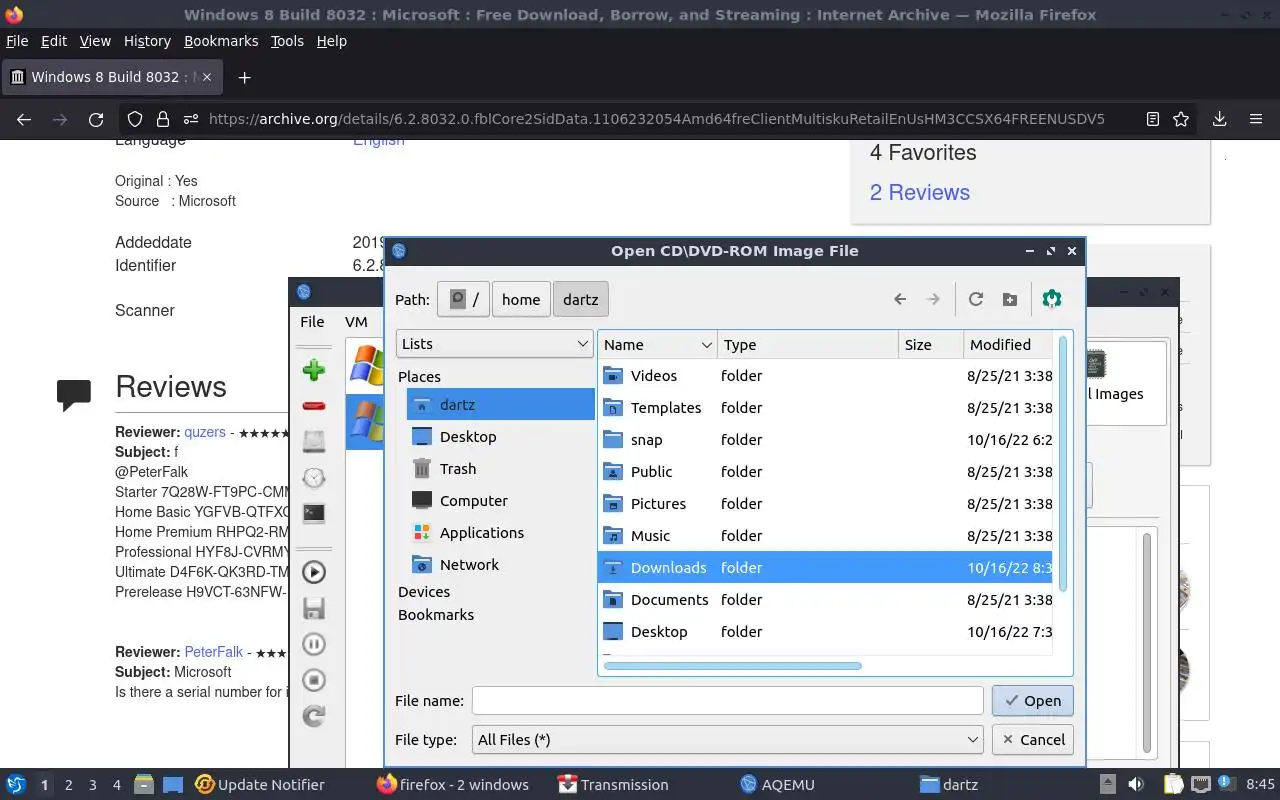Open Firefox downloads panel icon
This screenshot has height=800, width=1280.
pyautogui.click(x=1219, y=119)
